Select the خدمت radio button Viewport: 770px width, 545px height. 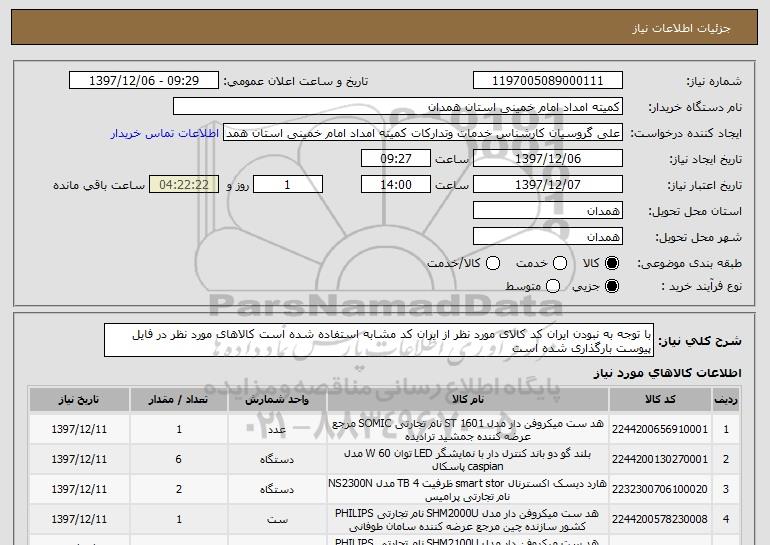(560, 263)
